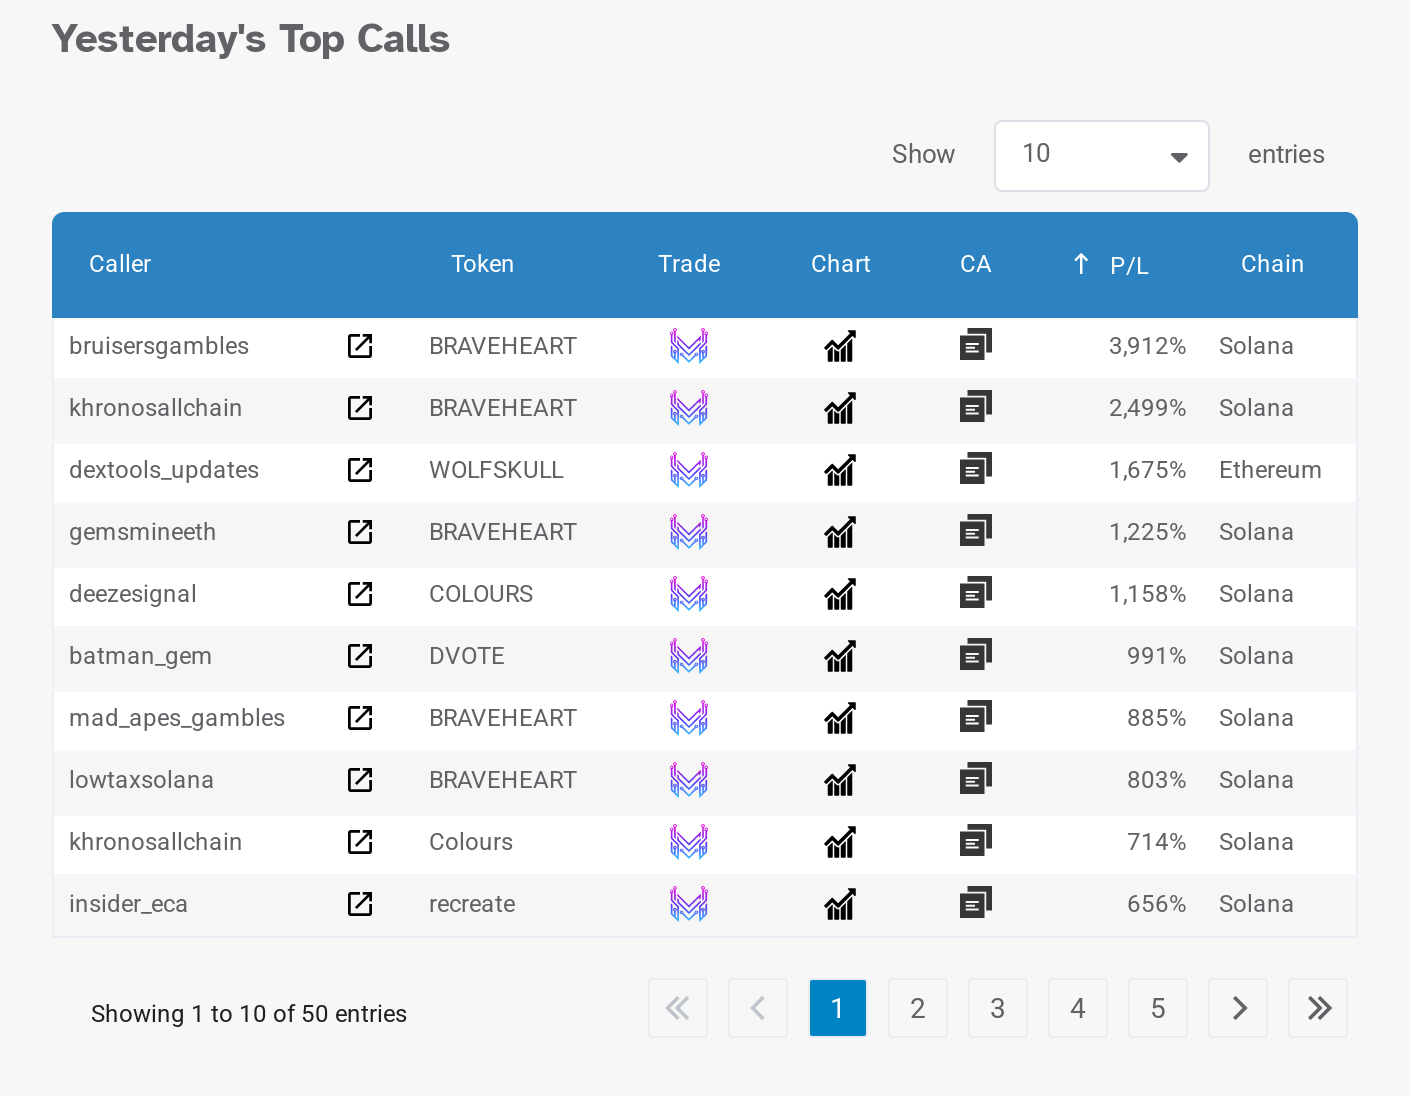
Task: Go to next page using arrow
Action: (1238, 1008)
